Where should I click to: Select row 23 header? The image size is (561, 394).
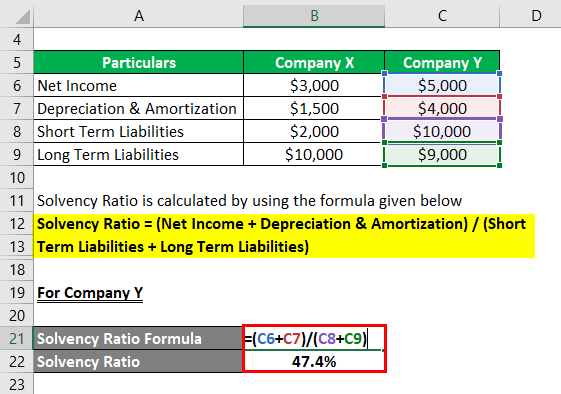17,384
